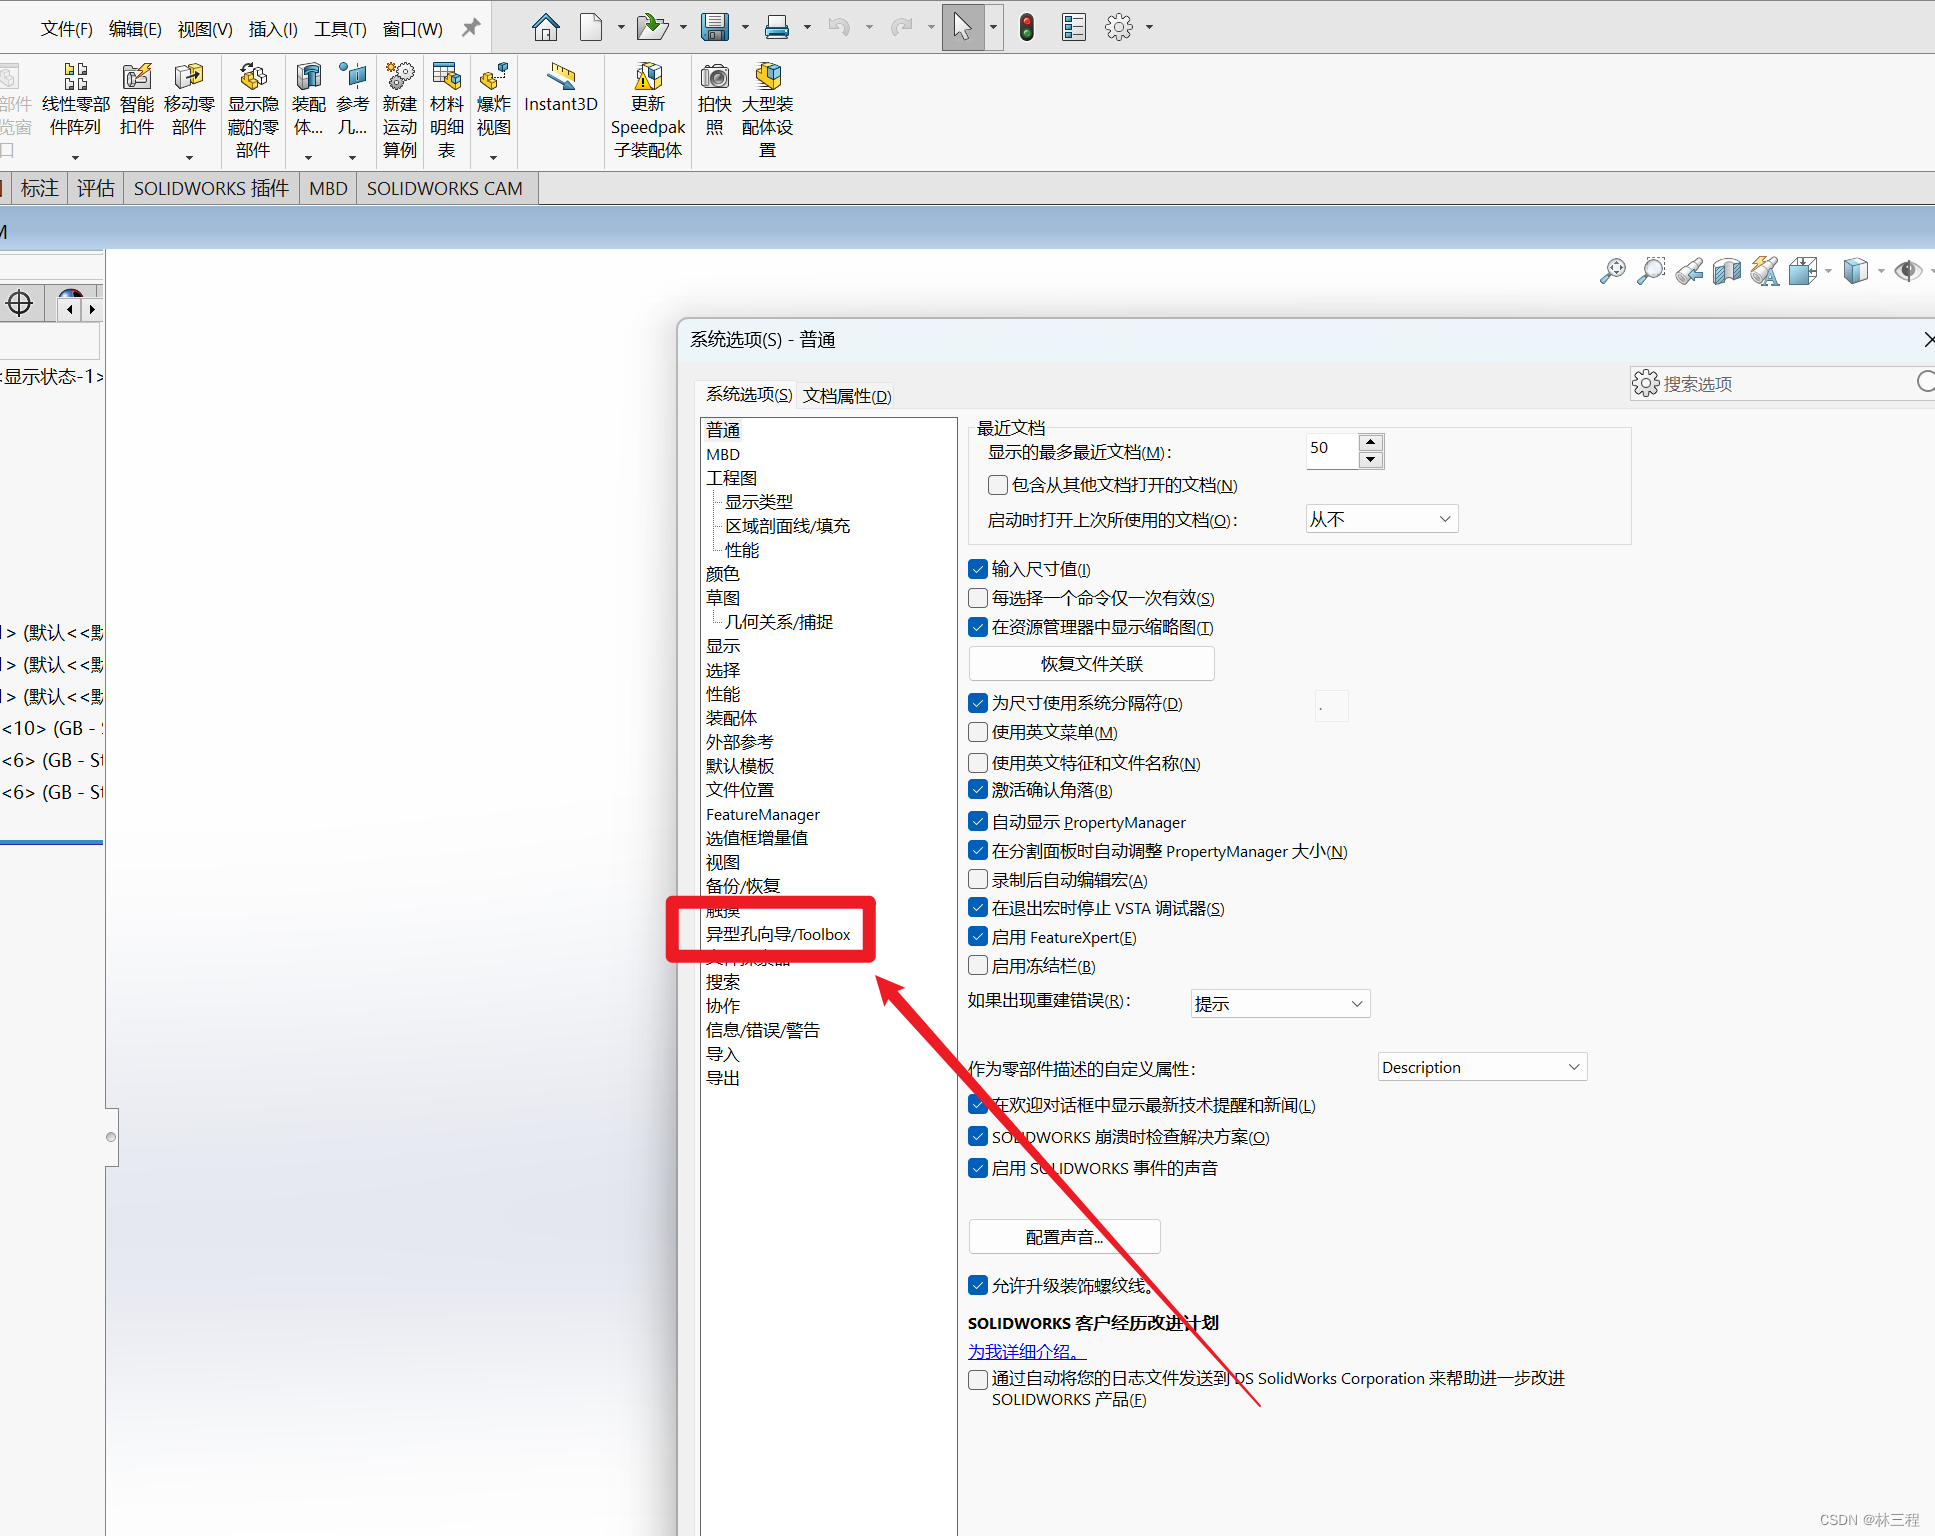Click the Home icon in top toolbar

click(x=545, y=27)
